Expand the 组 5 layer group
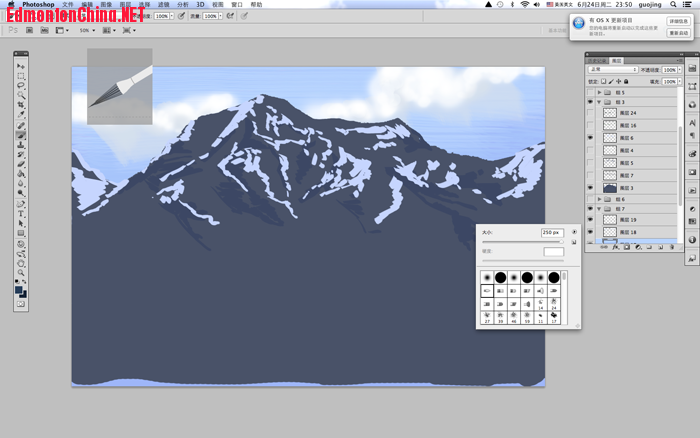 599,92
